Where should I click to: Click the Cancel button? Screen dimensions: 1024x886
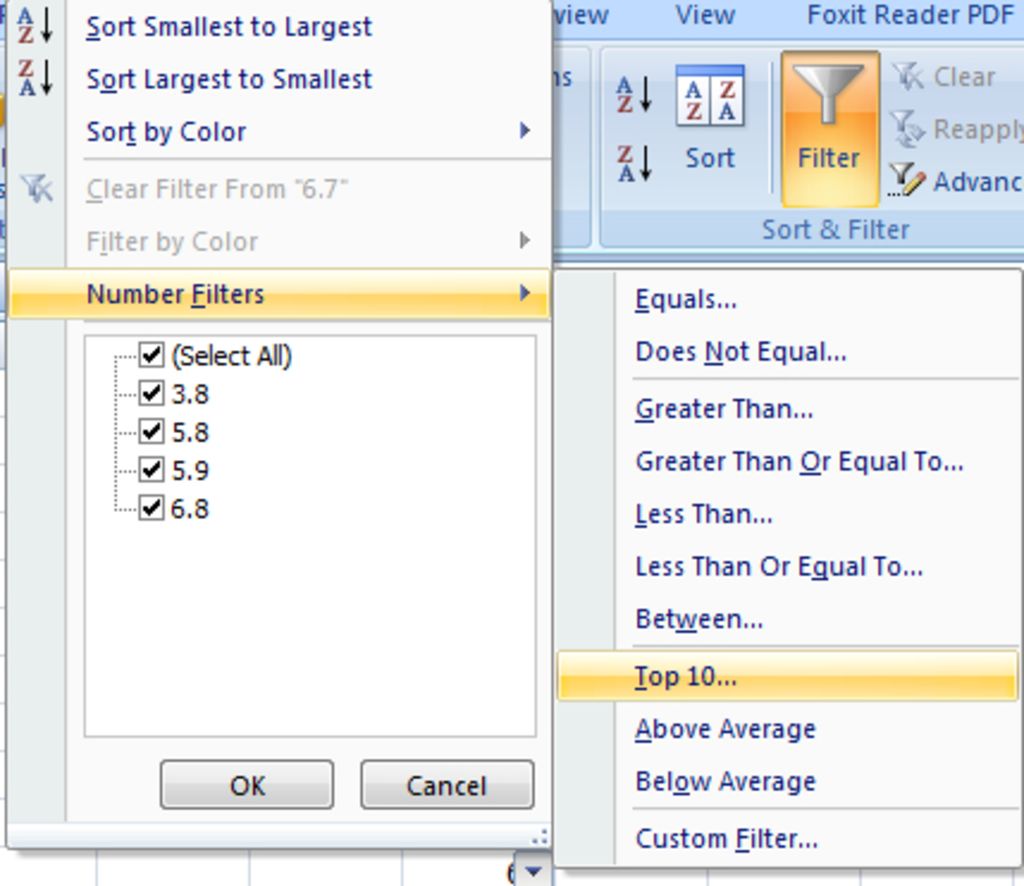[x=447, y=785]
